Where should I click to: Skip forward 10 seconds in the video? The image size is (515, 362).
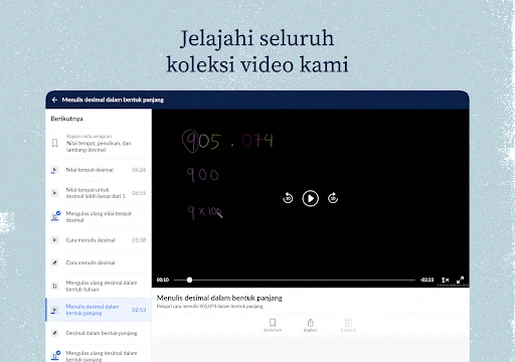click(333, 198)
